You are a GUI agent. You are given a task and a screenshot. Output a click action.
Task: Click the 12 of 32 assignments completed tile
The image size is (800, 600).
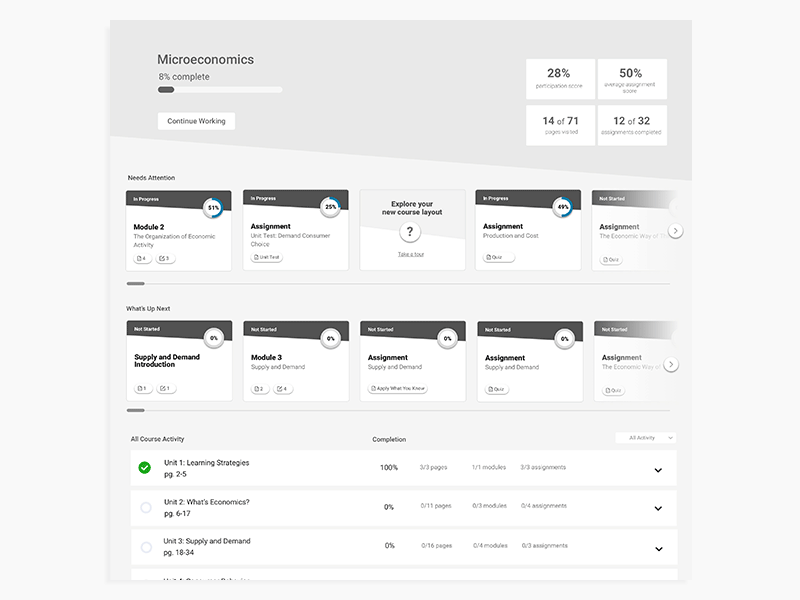point(632,126)
